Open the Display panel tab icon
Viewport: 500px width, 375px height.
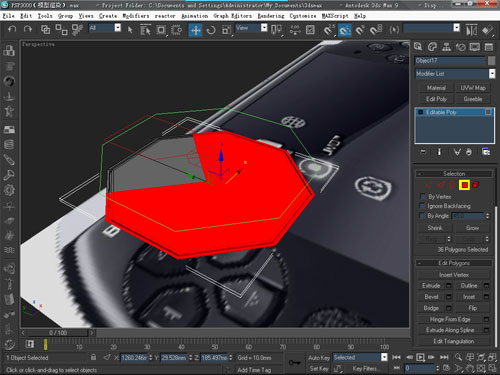[x=475, y=47]
